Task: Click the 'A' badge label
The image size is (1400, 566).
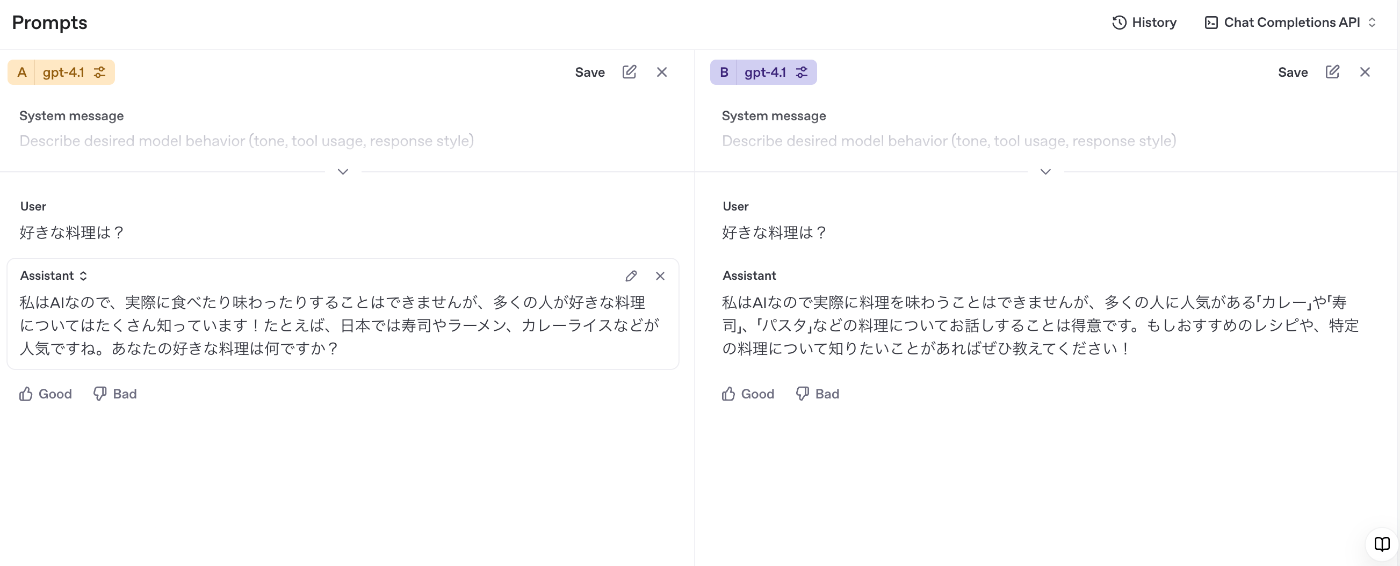Action: click(22, 72)
